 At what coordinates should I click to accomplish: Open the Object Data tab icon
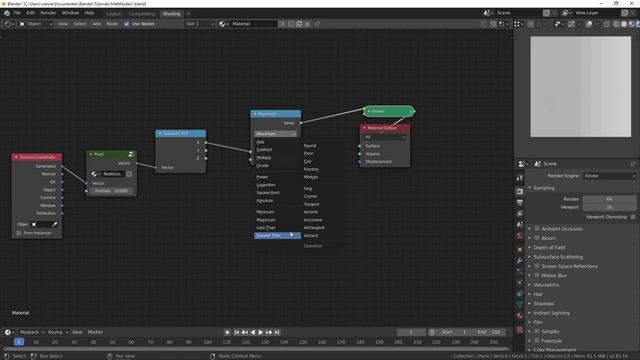pos(520,304)
